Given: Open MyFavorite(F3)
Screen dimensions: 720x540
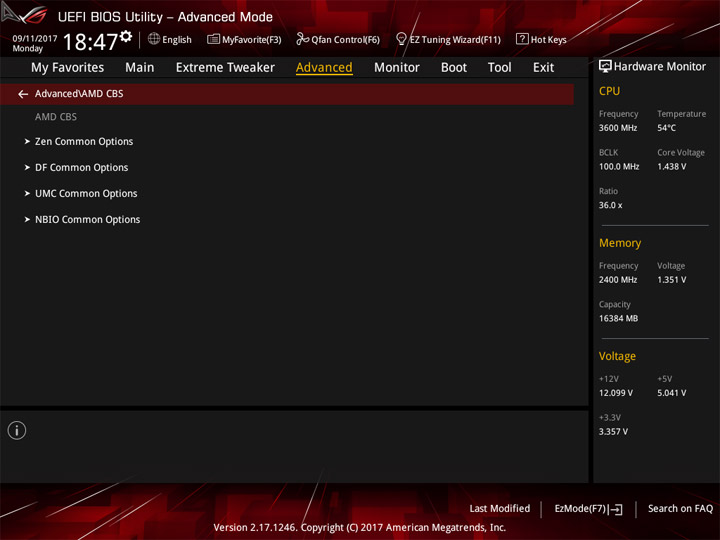Looking at the screenshot, I should click(x=244, y=39).
